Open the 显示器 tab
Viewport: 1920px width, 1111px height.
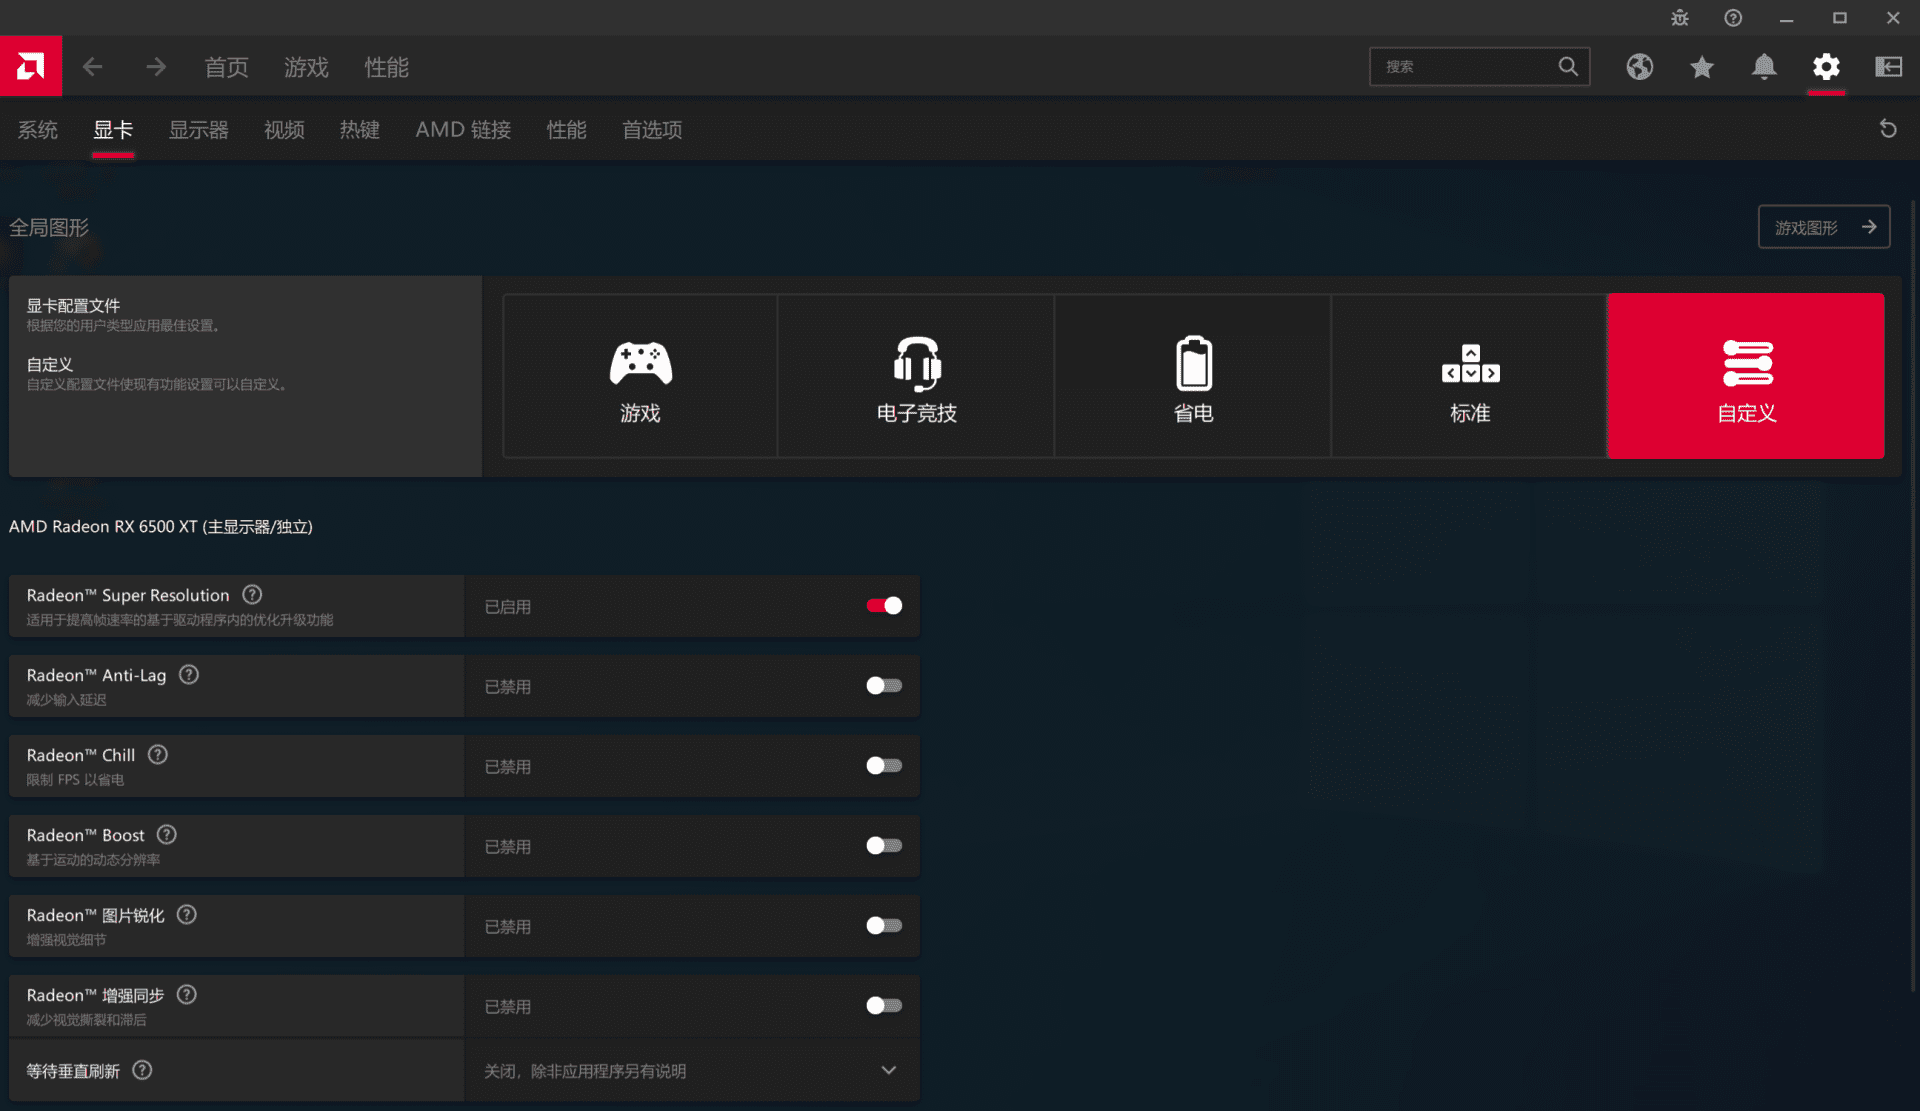(x=198, y=130)
